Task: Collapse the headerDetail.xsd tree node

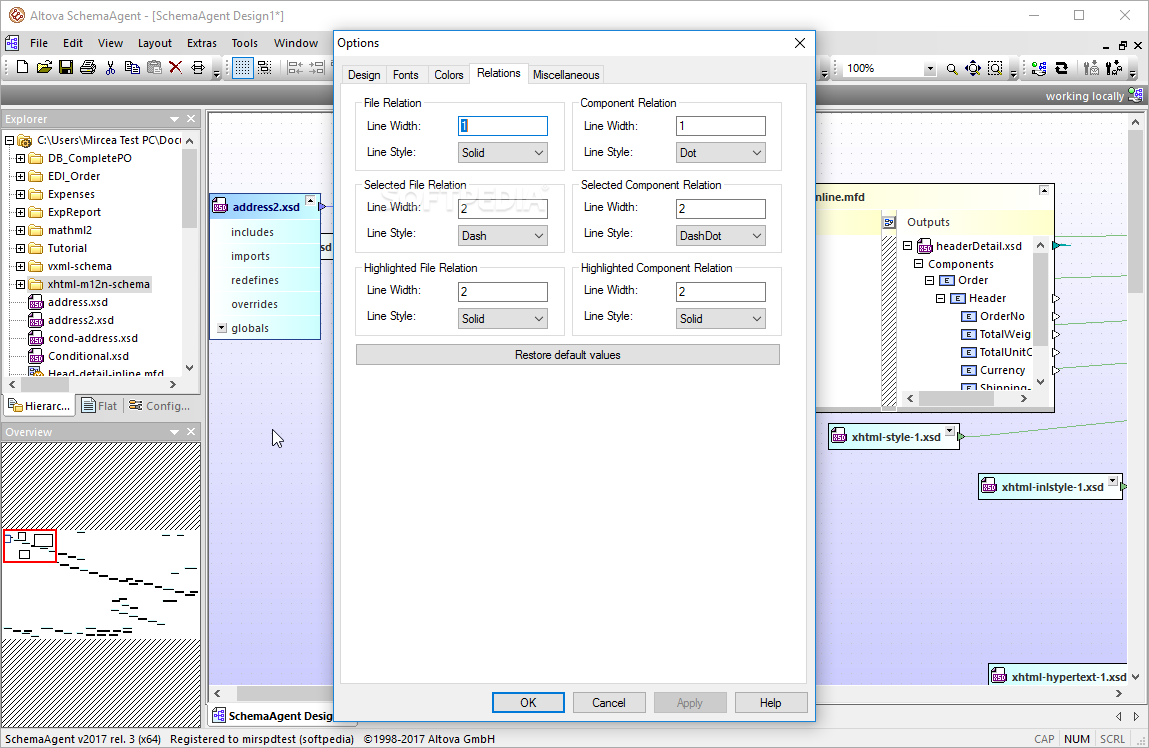Action: [x=908, y=246]
